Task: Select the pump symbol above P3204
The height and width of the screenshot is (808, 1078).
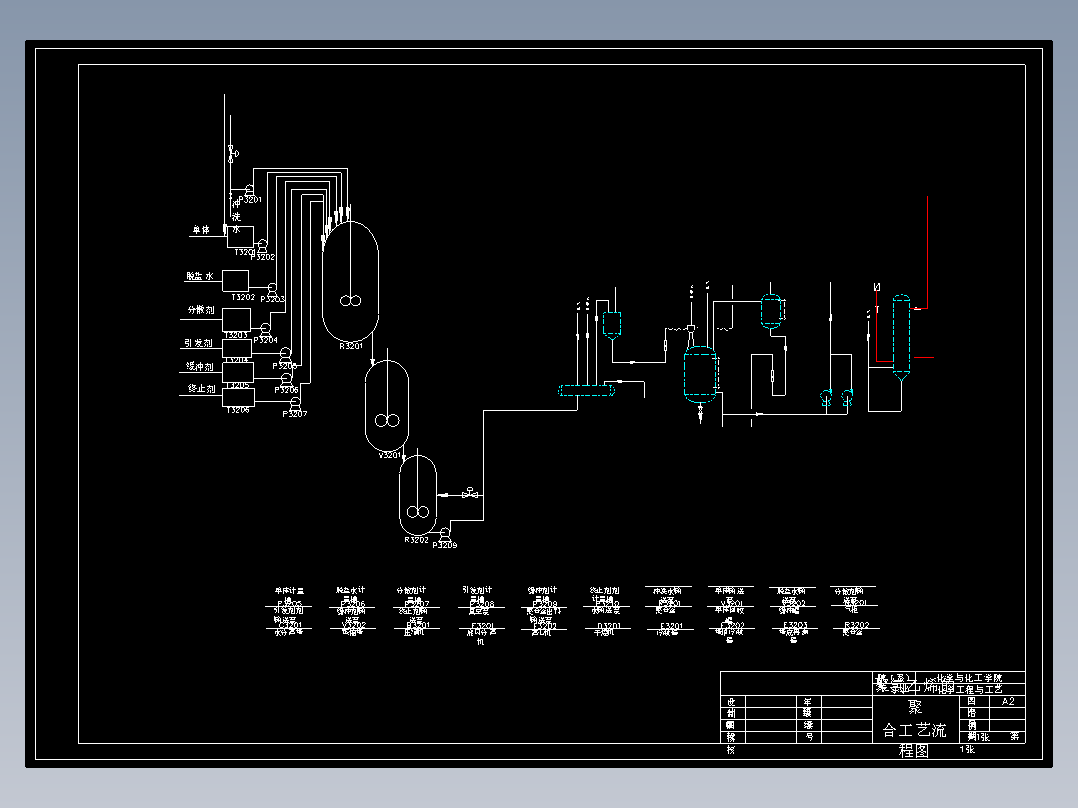Action: tap(265, 329)
